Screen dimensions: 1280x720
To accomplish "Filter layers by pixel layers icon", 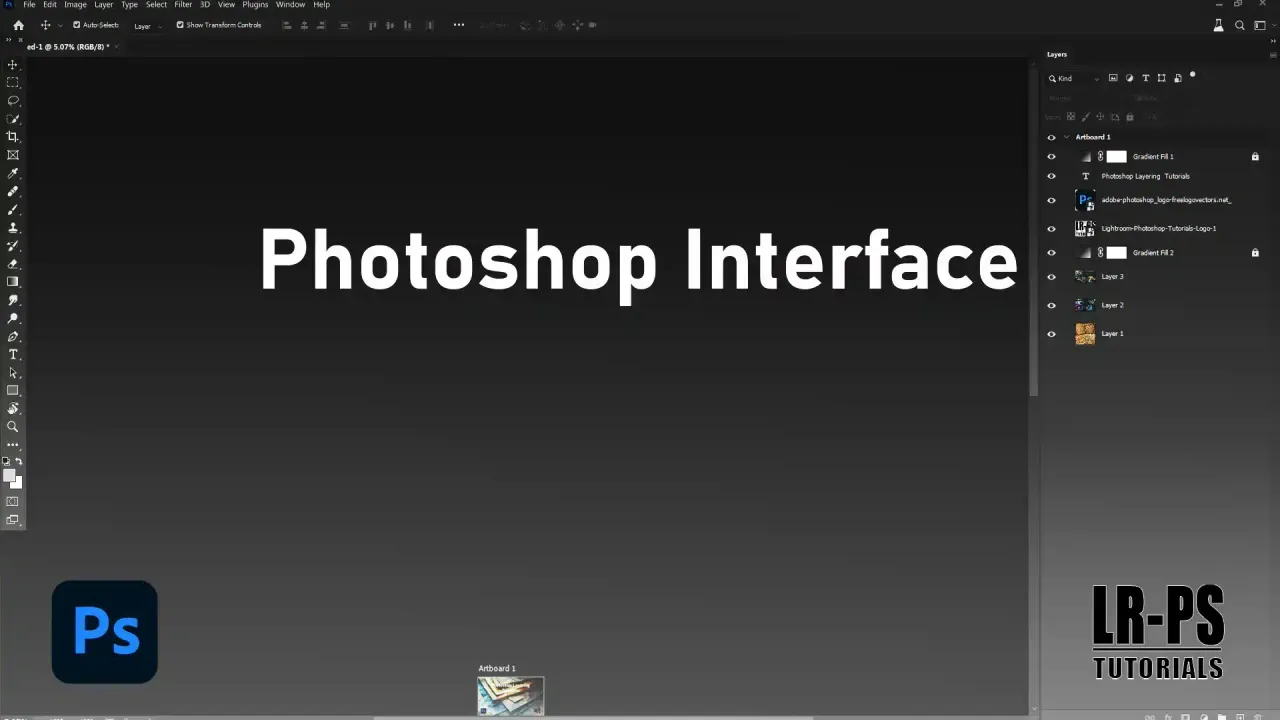I will 1113,78.
